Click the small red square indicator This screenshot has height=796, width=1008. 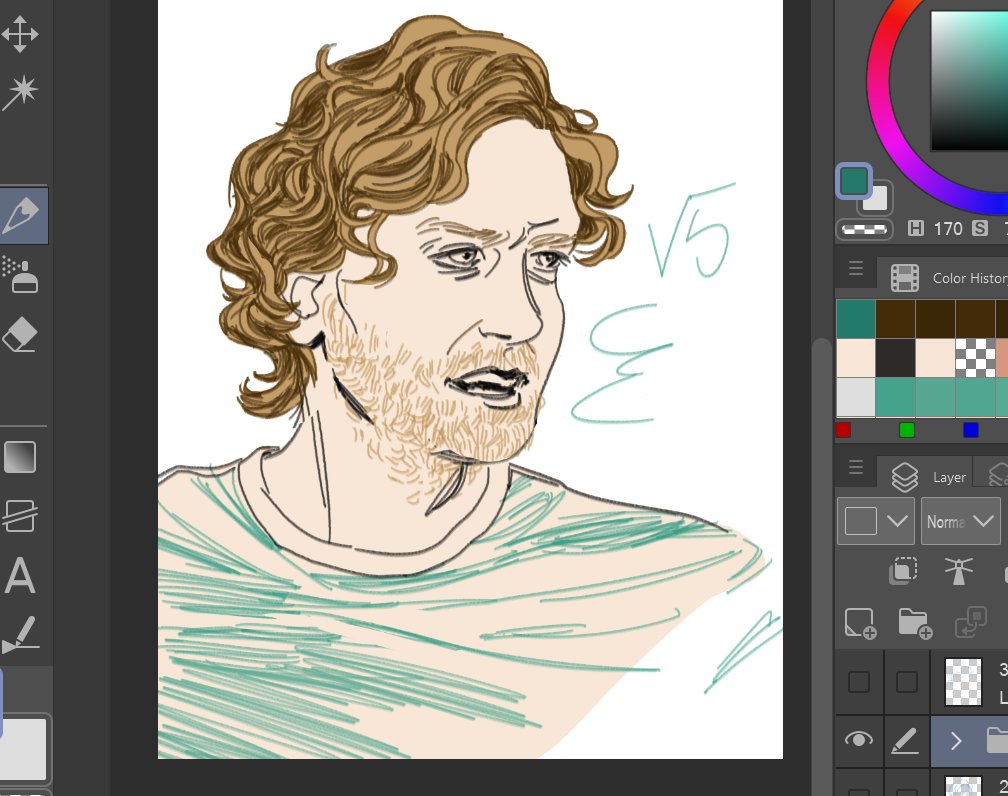coord(843,430)
